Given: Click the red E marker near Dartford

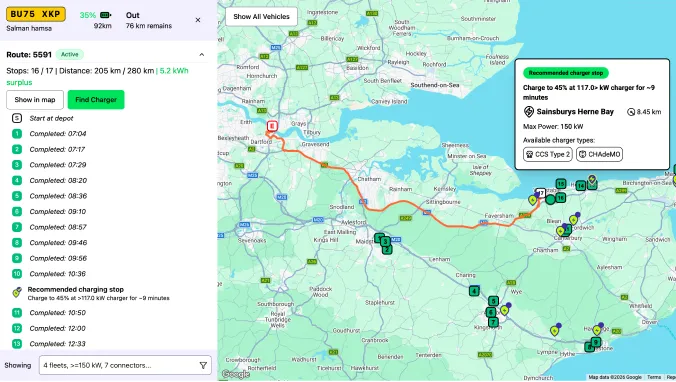Looking at the screenshot, I should click(272, 126).
